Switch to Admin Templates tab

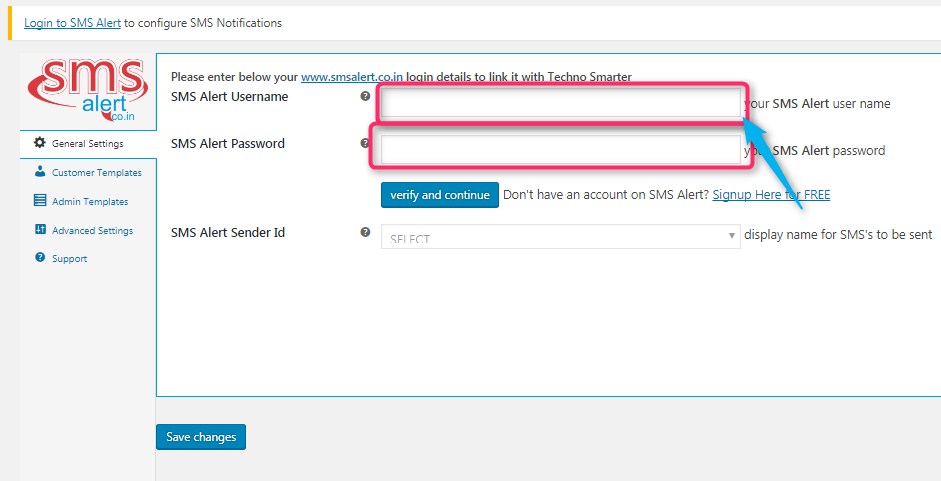coord(88,201)
